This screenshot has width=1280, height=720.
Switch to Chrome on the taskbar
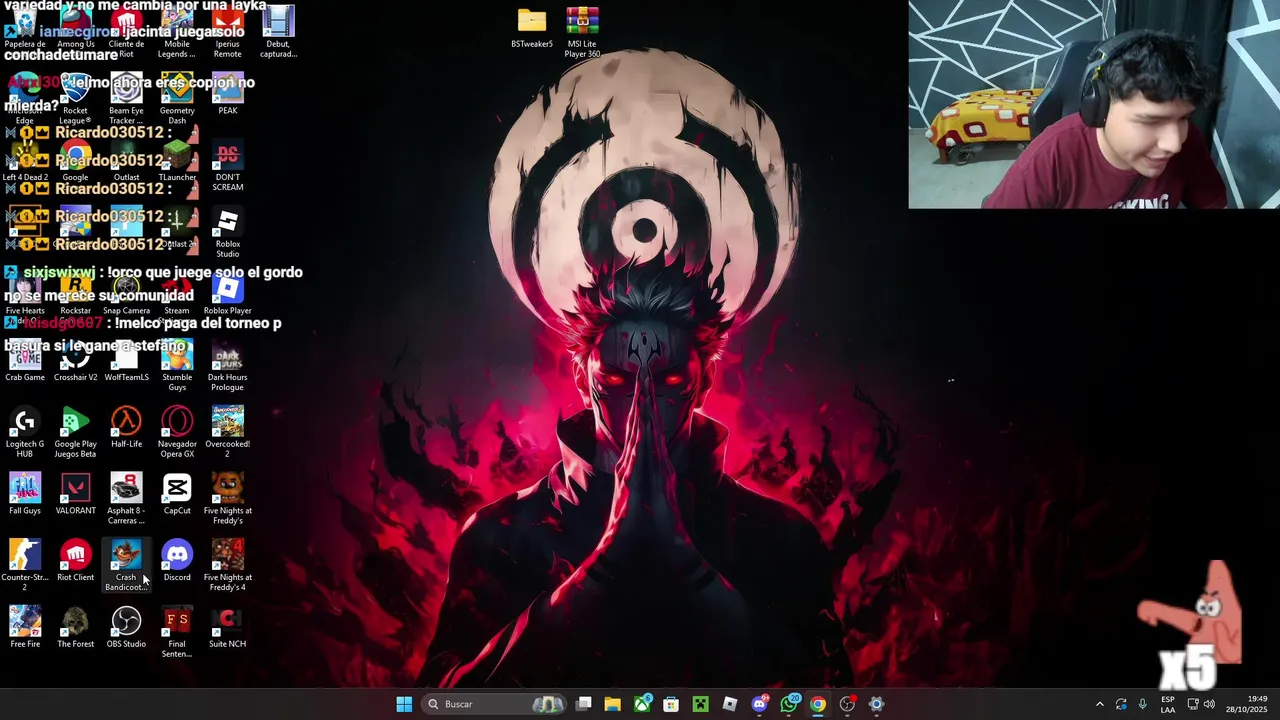pyautogui.click(x=817, y=704)
